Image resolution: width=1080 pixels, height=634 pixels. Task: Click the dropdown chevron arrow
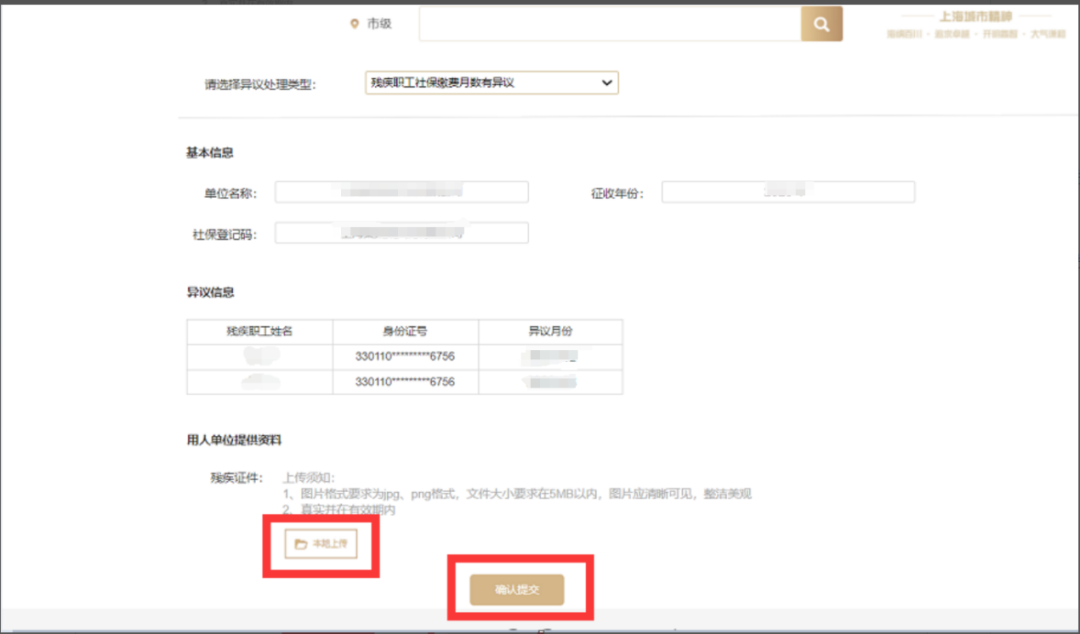point(607,83)
